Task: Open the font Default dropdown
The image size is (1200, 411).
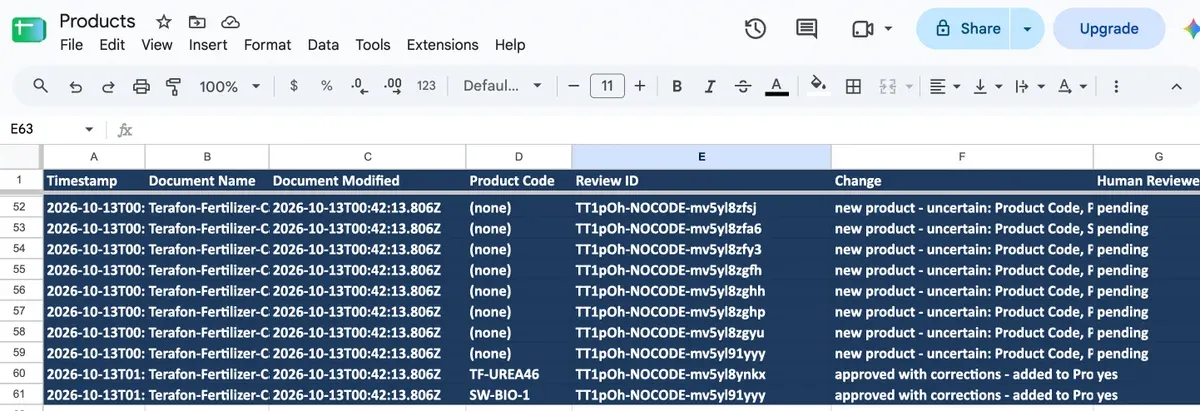Action: (502, 86)
